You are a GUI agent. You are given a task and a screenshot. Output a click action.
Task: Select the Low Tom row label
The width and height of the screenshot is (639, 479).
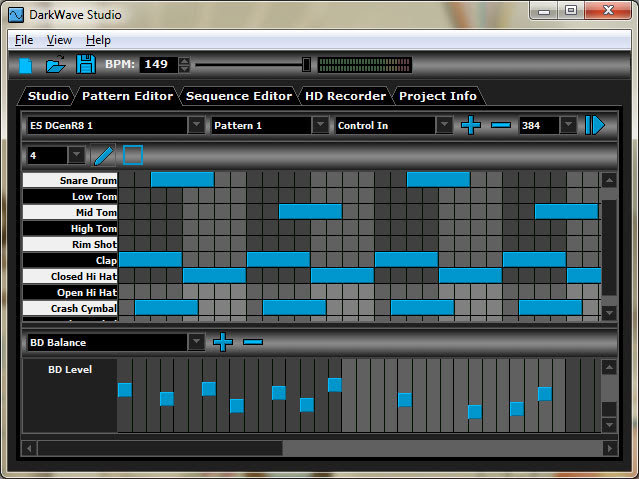pos(70,196)
